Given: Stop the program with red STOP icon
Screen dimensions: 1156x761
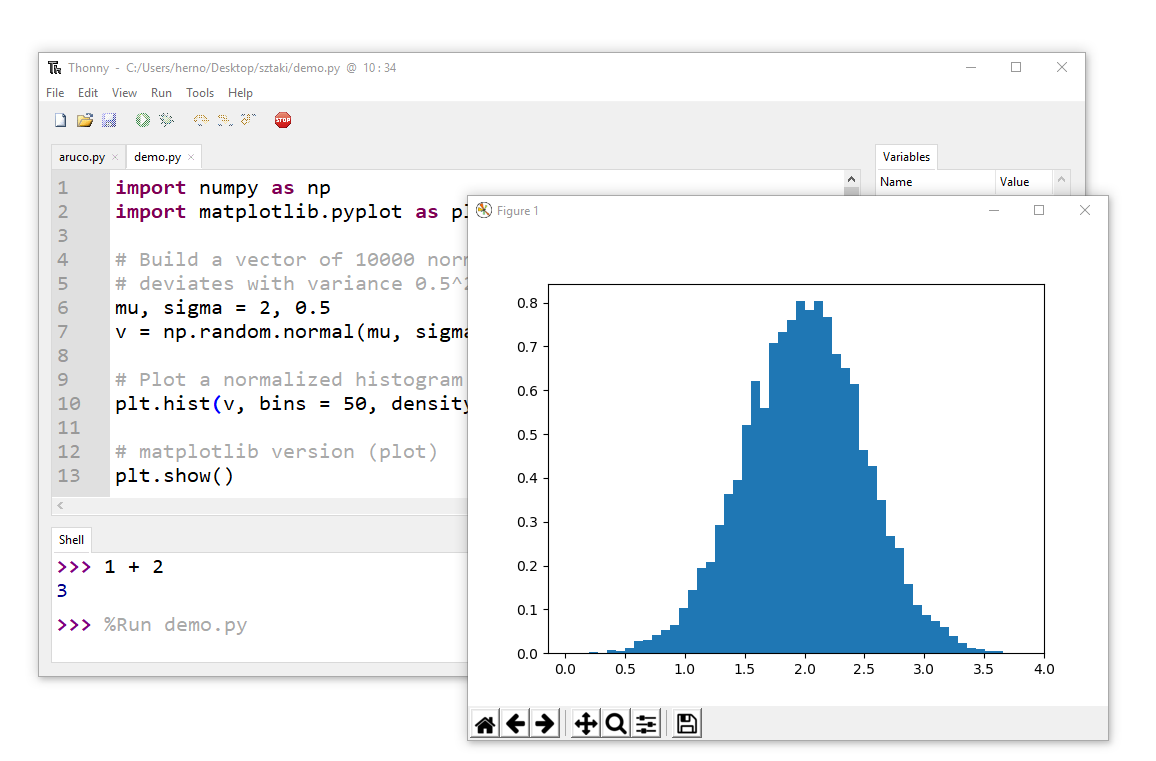Looking at the screenshot, I should (283, 120).
